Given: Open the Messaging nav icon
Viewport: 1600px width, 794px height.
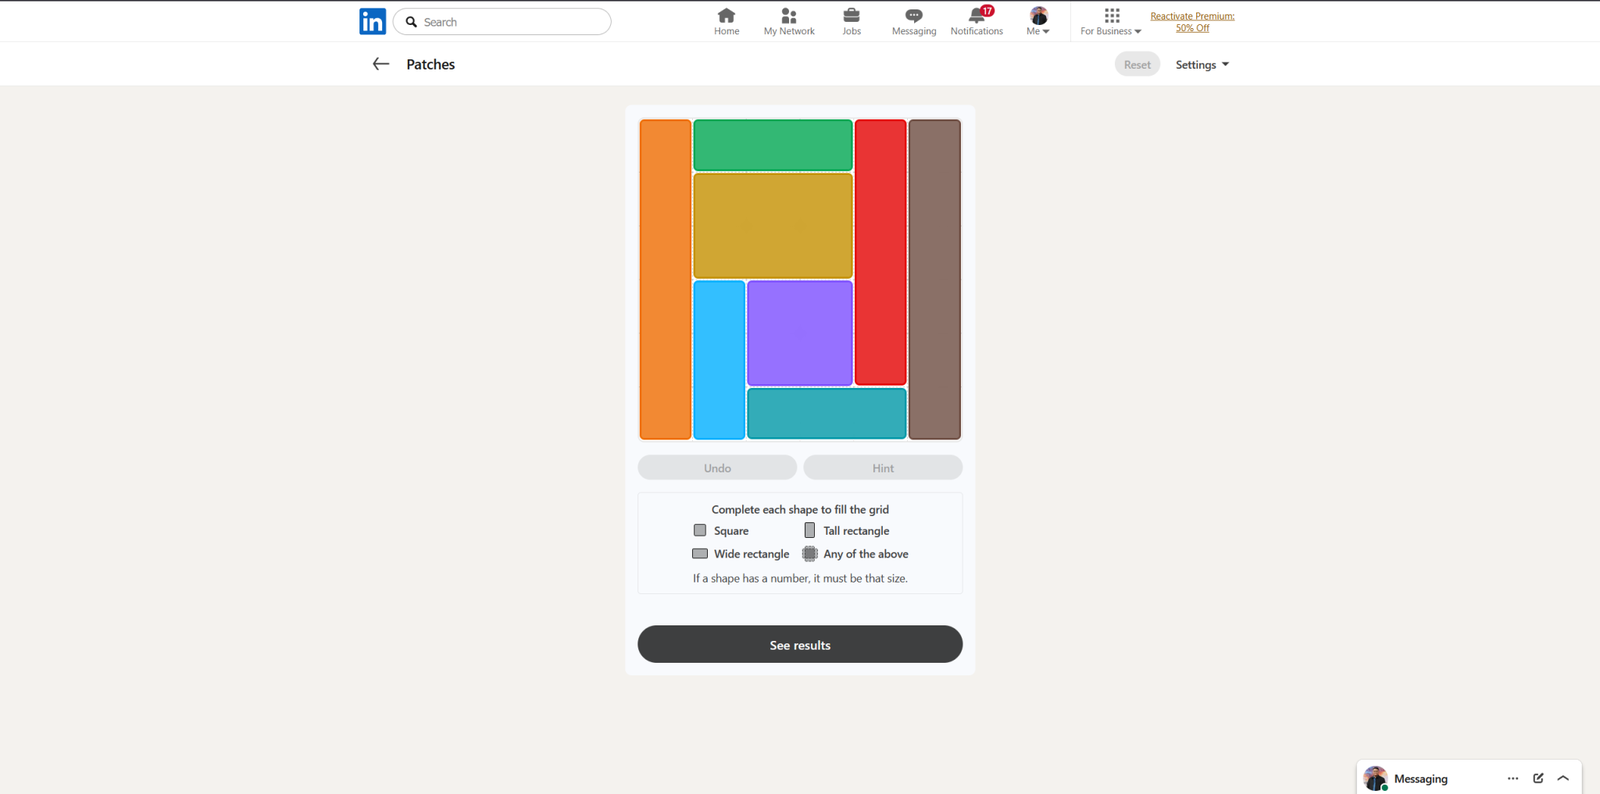Looking at the screenshot, I should pyautogui.click(x=913, y=16).
